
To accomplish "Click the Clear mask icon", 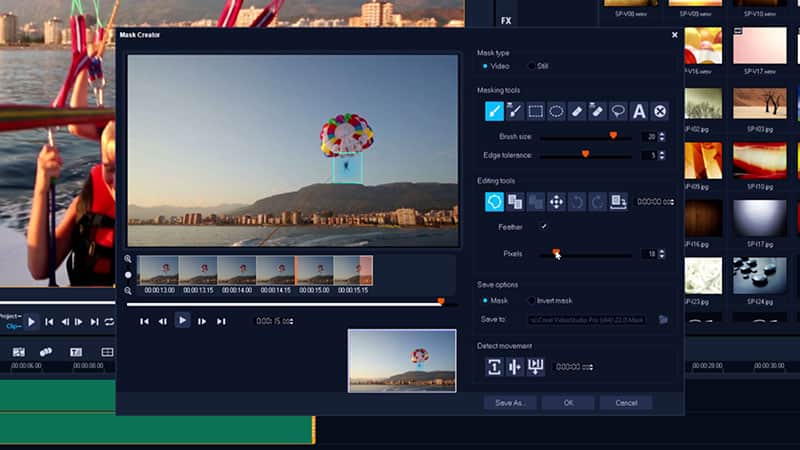I will click(x=660, y=111).
